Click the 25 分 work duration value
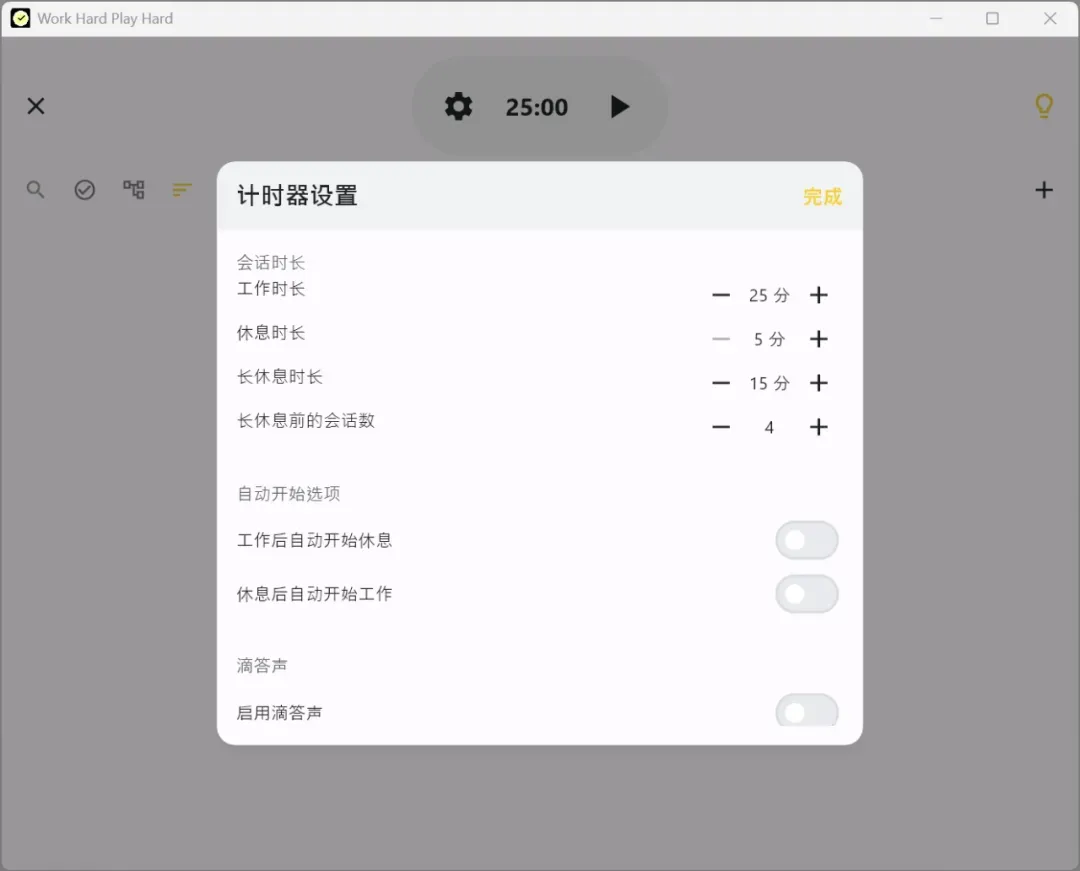 point(769,295)
